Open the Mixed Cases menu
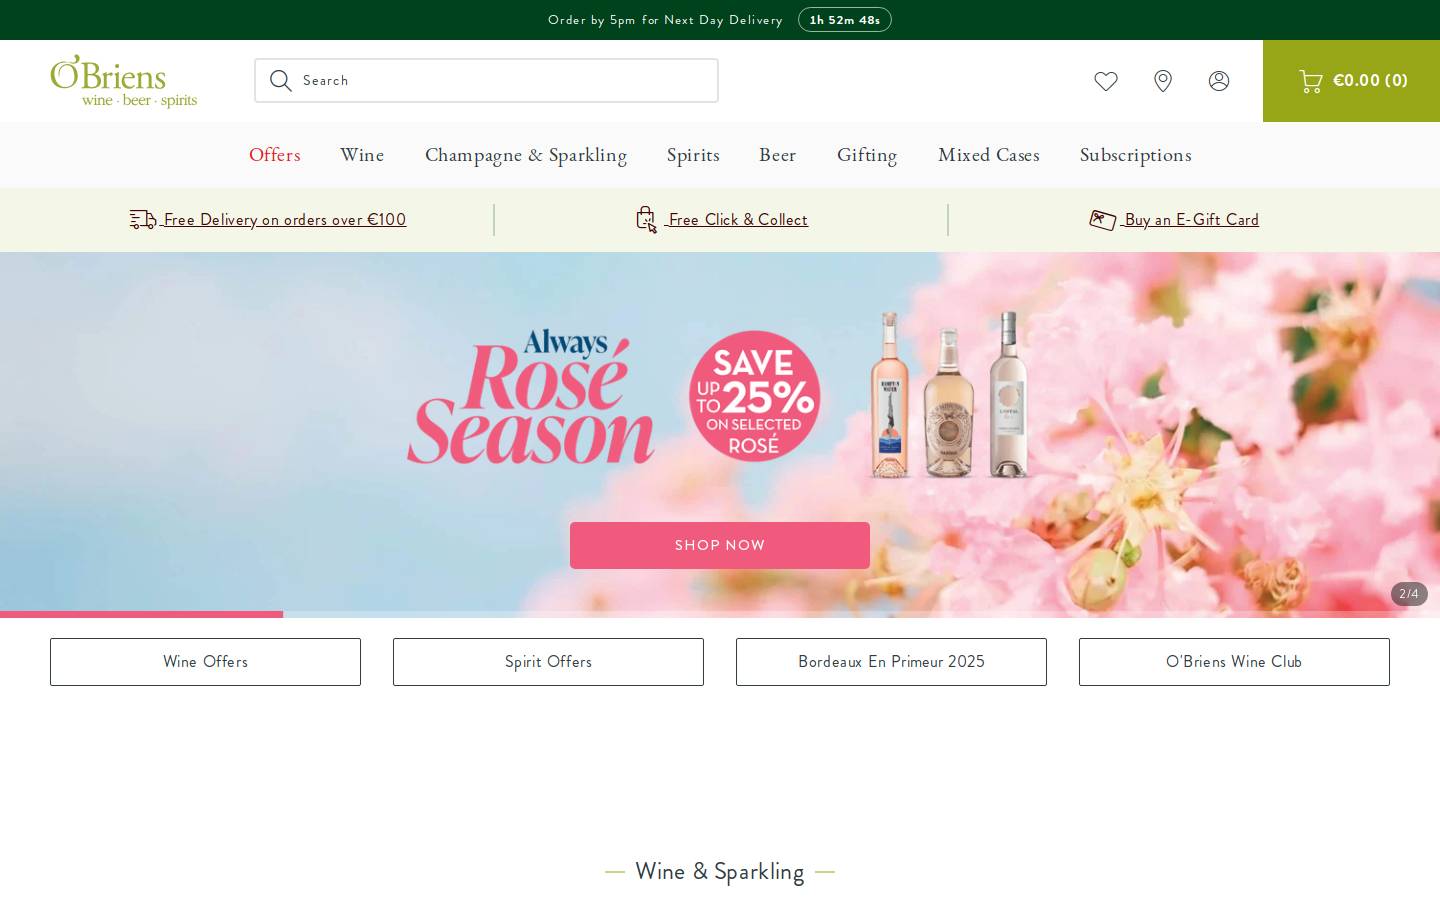The height and width of the screenshot is (900, 1440). [989, 155]
